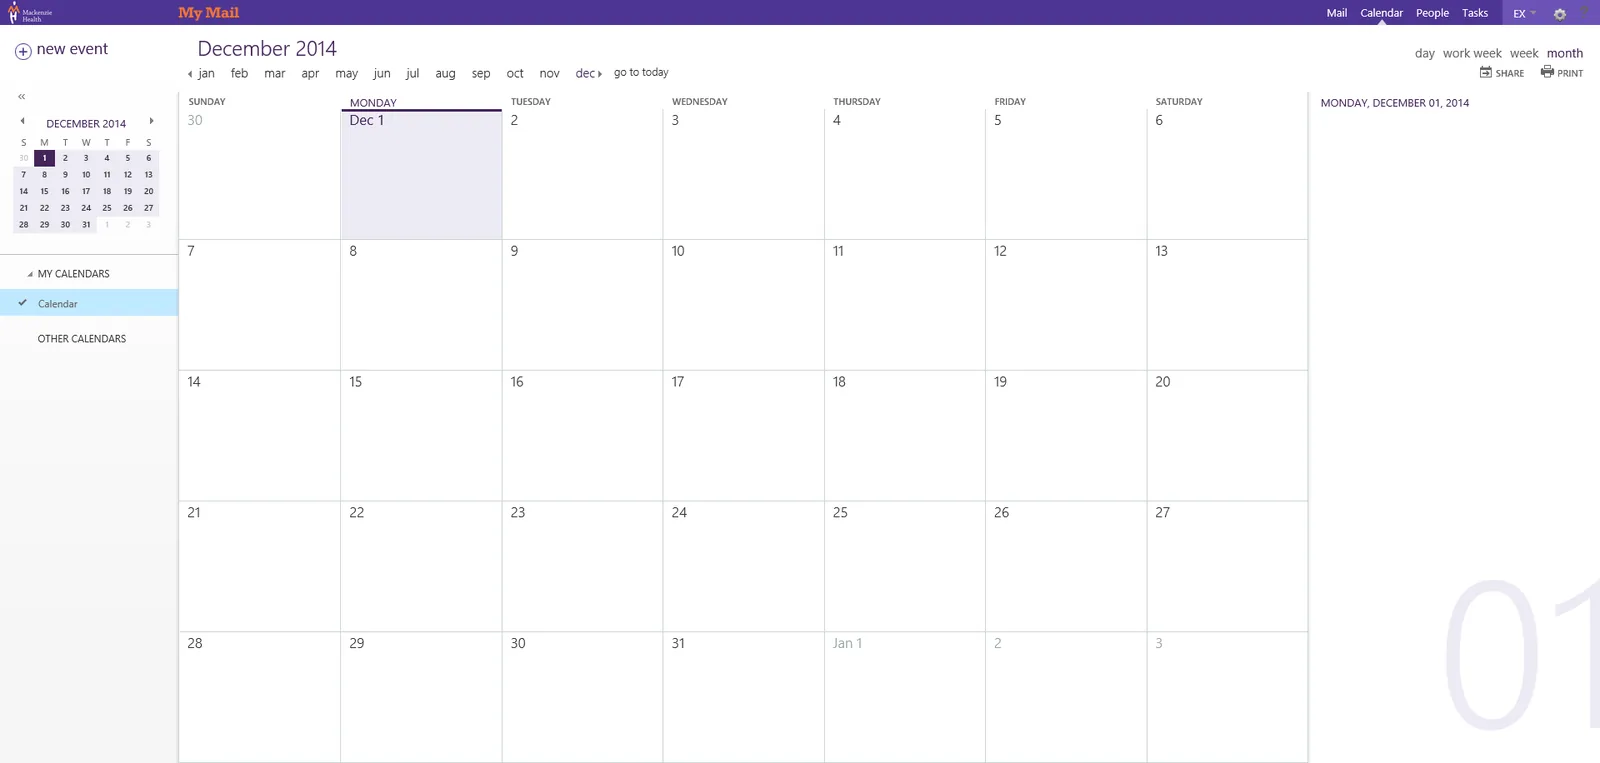The height and width of the screenshot is (763, 1600).
Task: Click the December 2014 heading
Action: click(267, 48)
